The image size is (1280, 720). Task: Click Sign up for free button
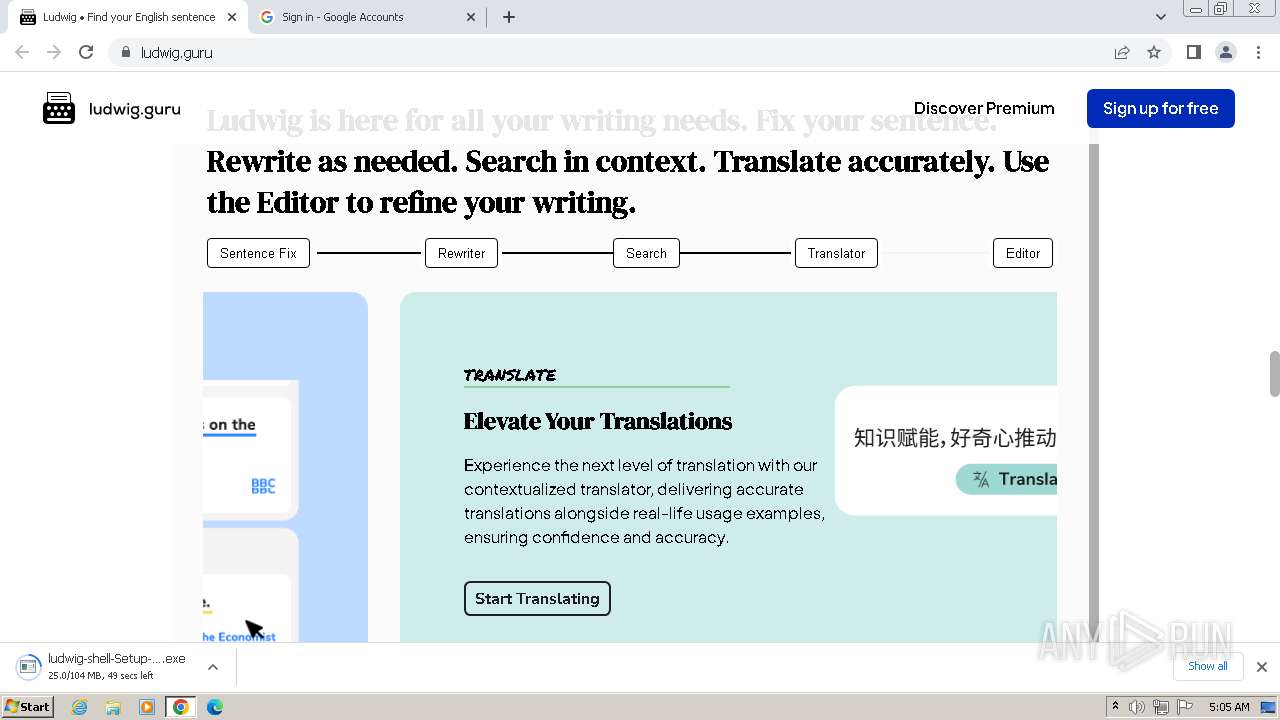click(1161, 108)
